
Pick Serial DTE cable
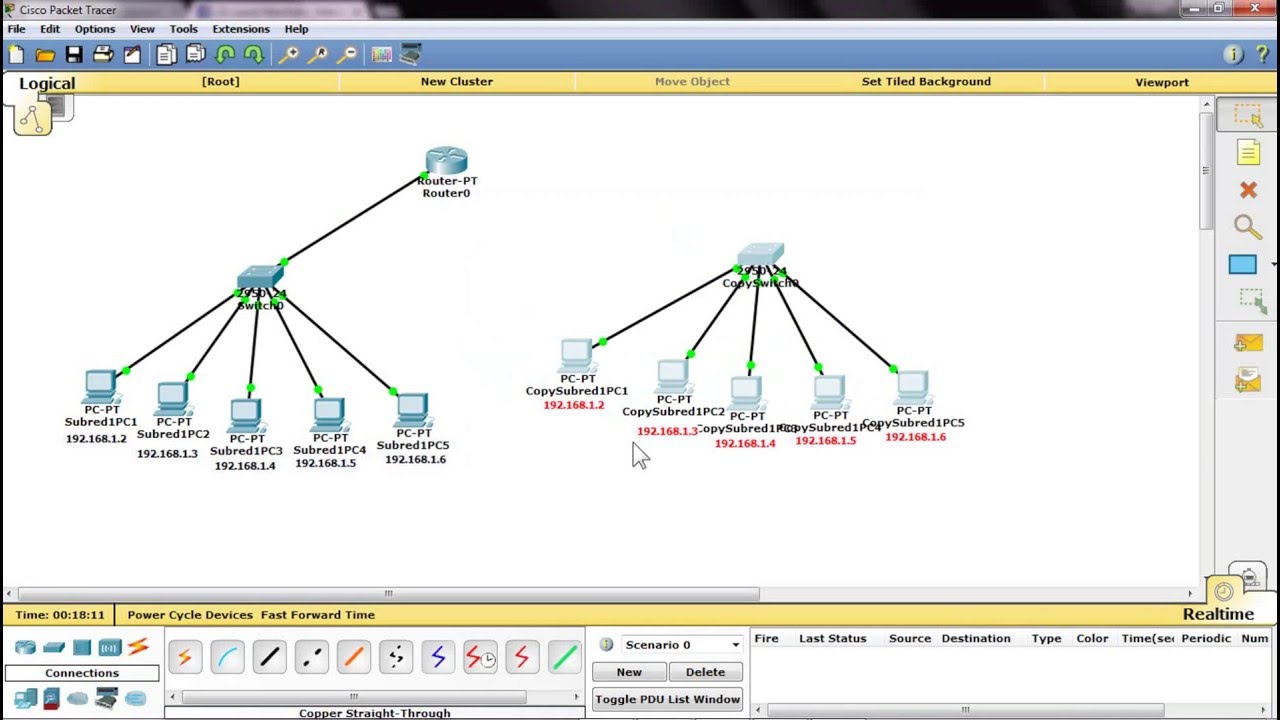point(522,657)
